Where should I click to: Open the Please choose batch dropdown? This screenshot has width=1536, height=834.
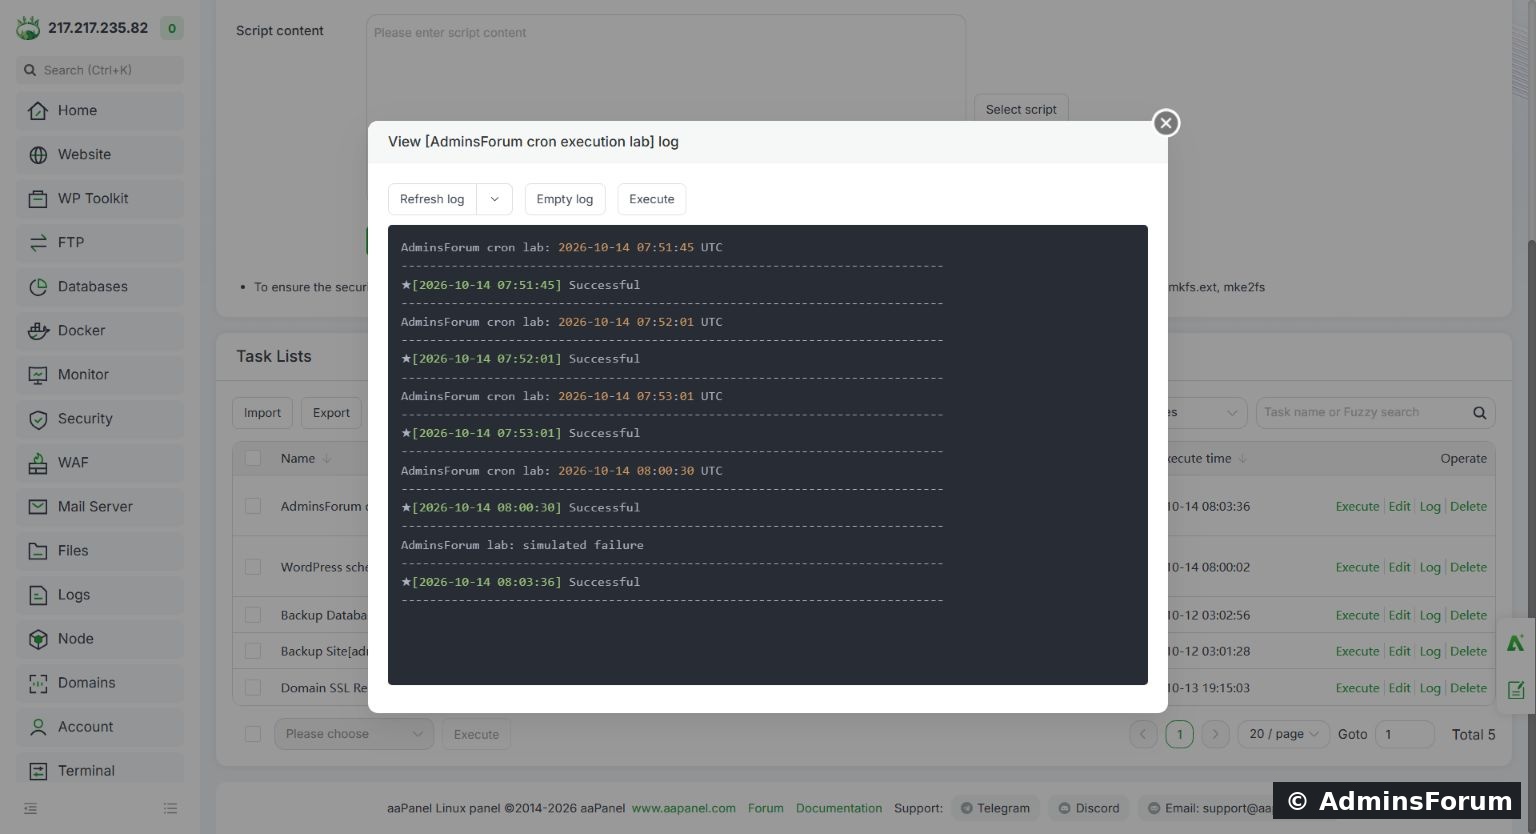tap(354, 734)
